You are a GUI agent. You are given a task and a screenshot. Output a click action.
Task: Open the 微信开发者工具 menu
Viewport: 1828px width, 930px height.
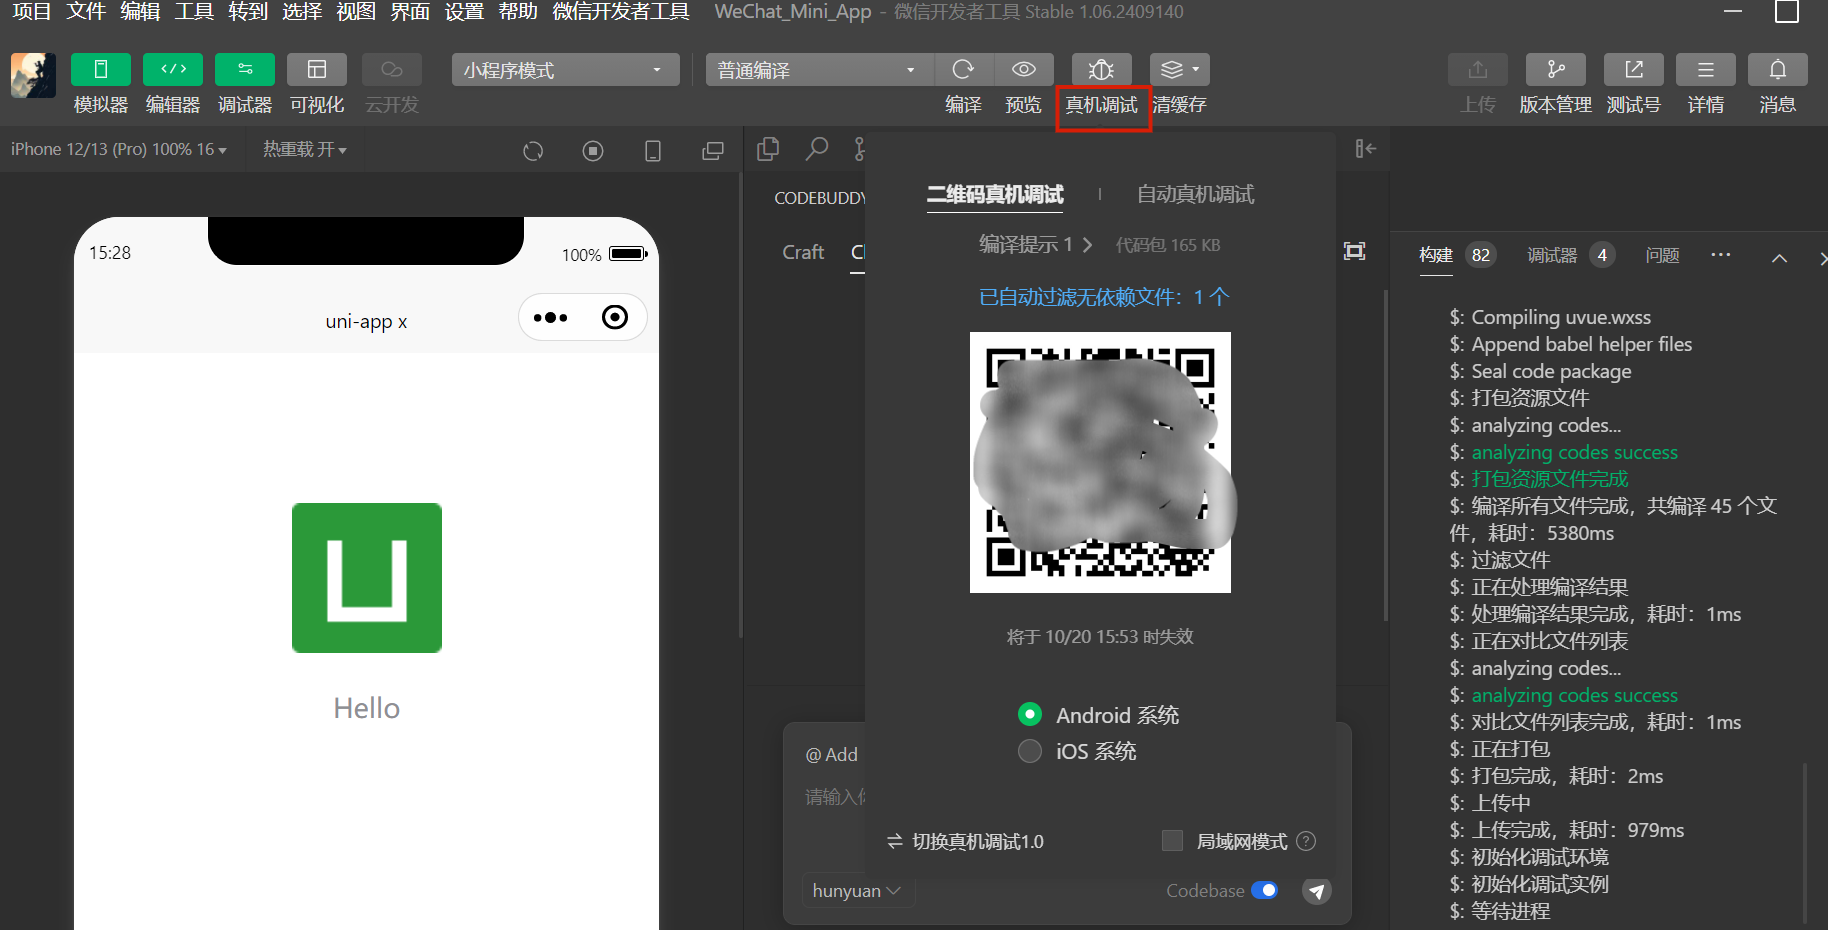coord(621,12)
